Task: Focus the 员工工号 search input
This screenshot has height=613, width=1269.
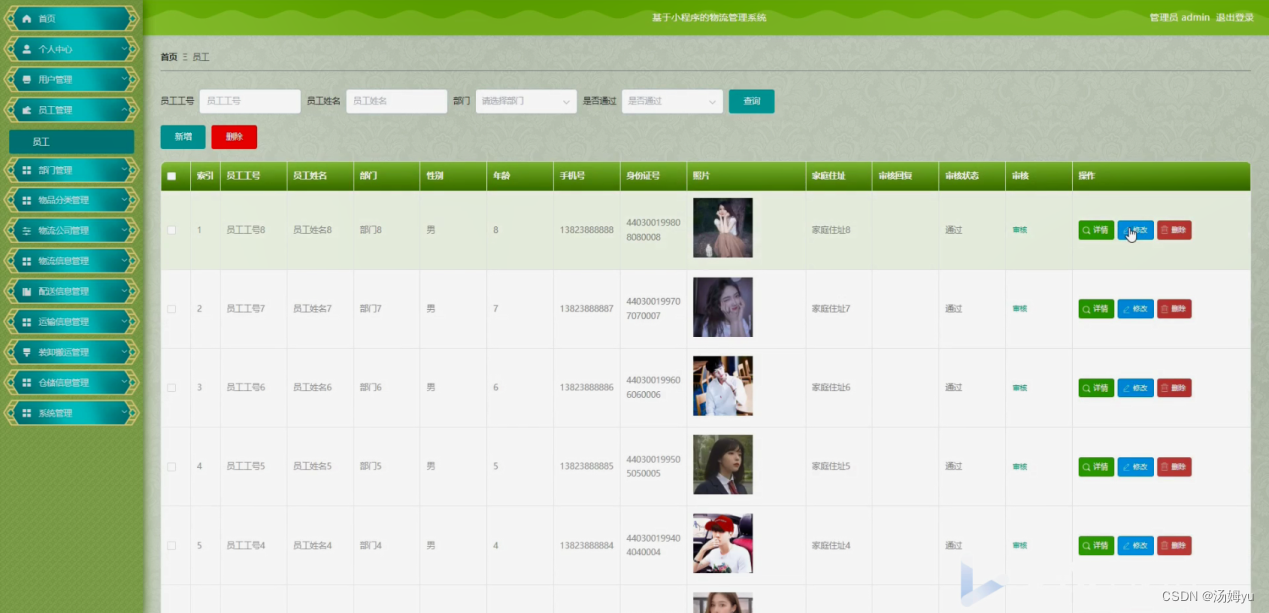Action: (250, 101)
